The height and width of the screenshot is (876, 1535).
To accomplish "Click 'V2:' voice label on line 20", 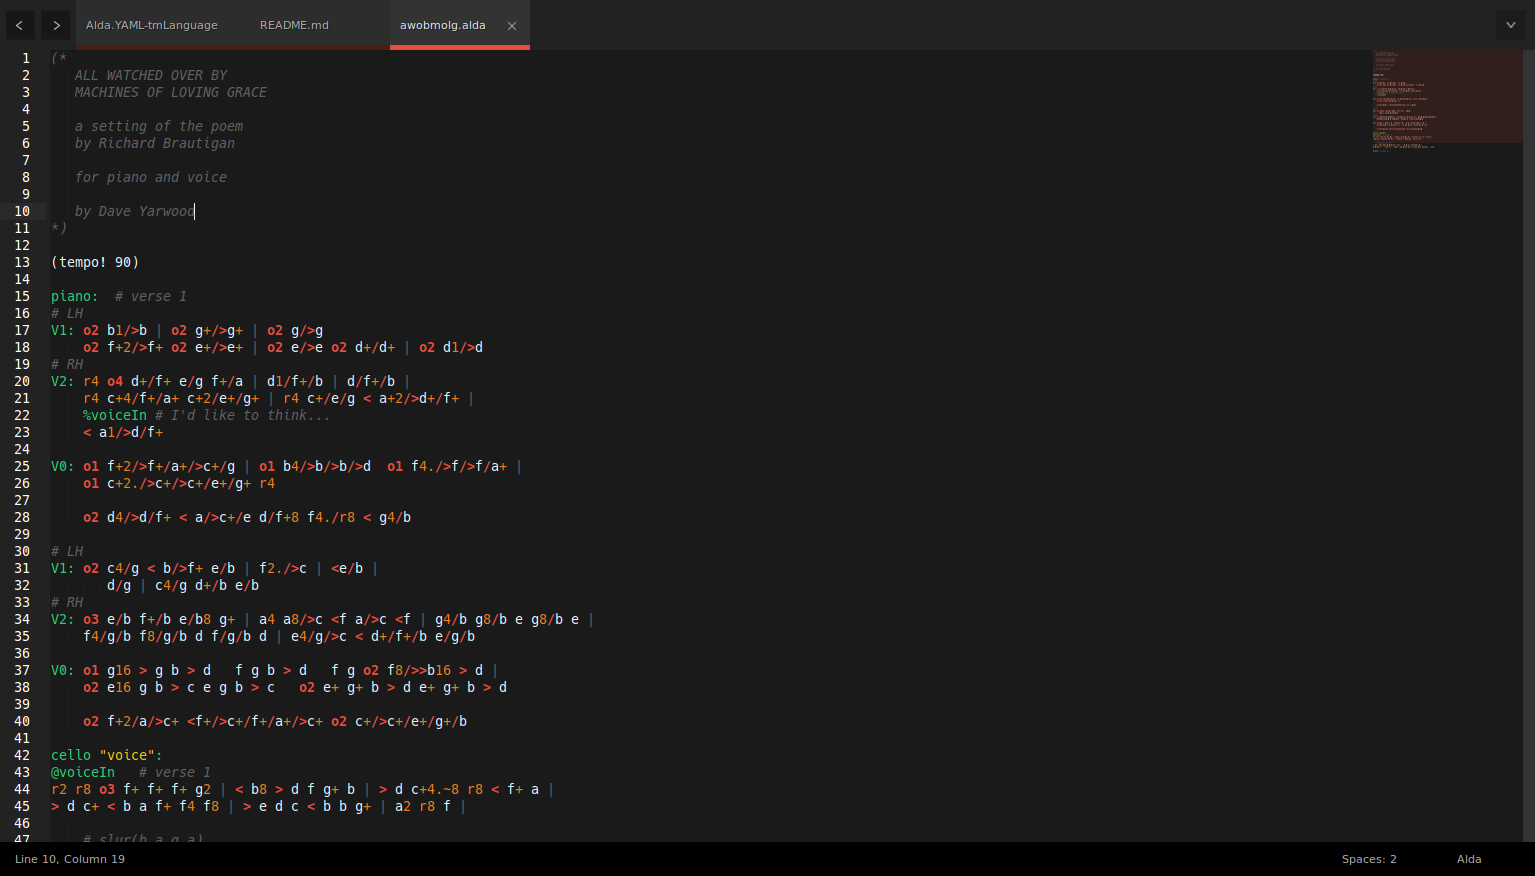I will pyautogui.click(x=63, y=381).
